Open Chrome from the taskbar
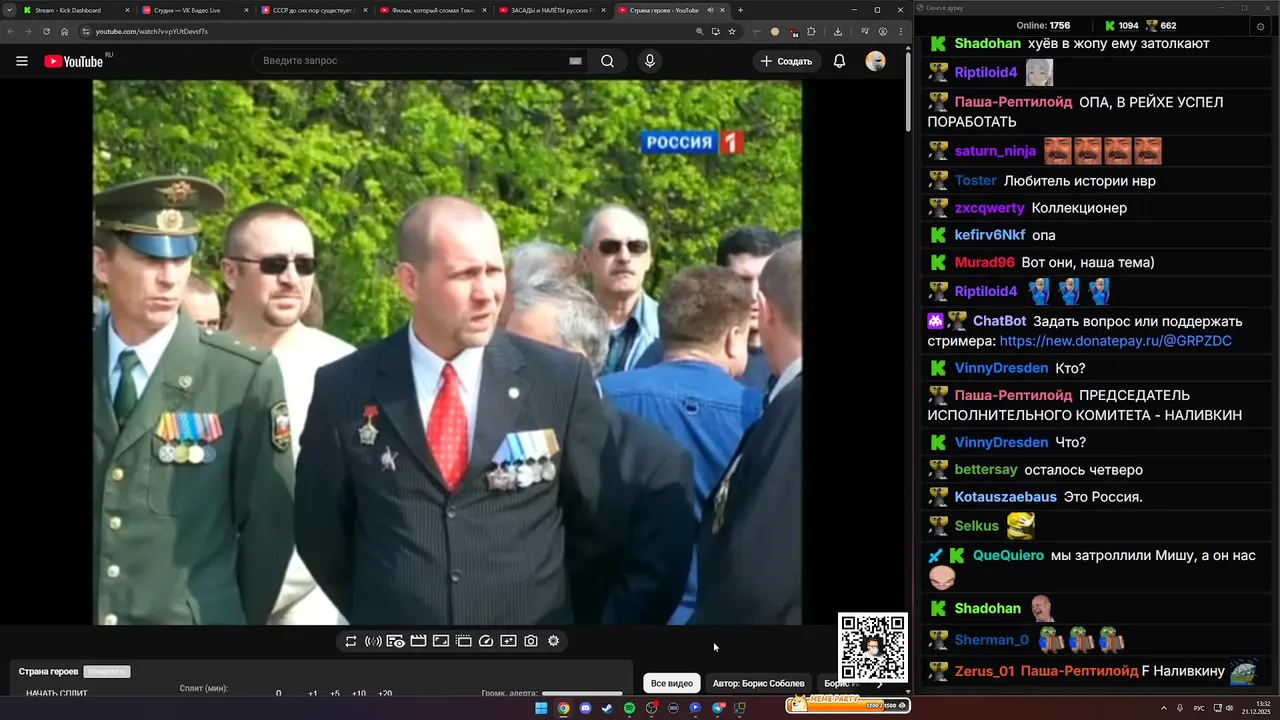 [563, 708]
